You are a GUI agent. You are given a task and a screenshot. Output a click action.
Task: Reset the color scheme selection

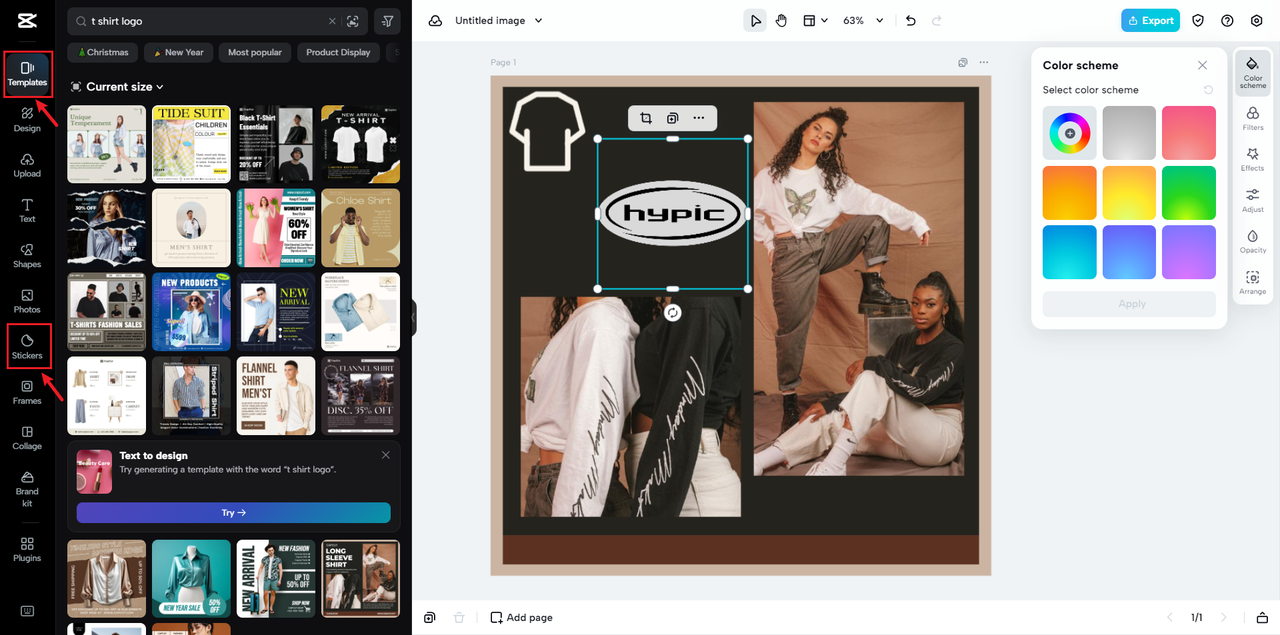point(1208,90)
